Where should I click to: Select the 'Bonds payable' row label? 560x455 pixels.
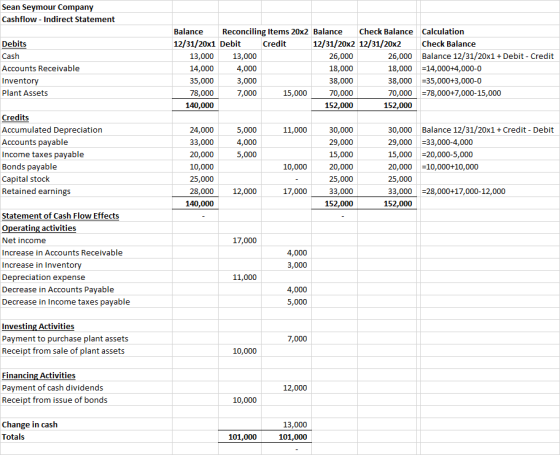click(29, 167)
